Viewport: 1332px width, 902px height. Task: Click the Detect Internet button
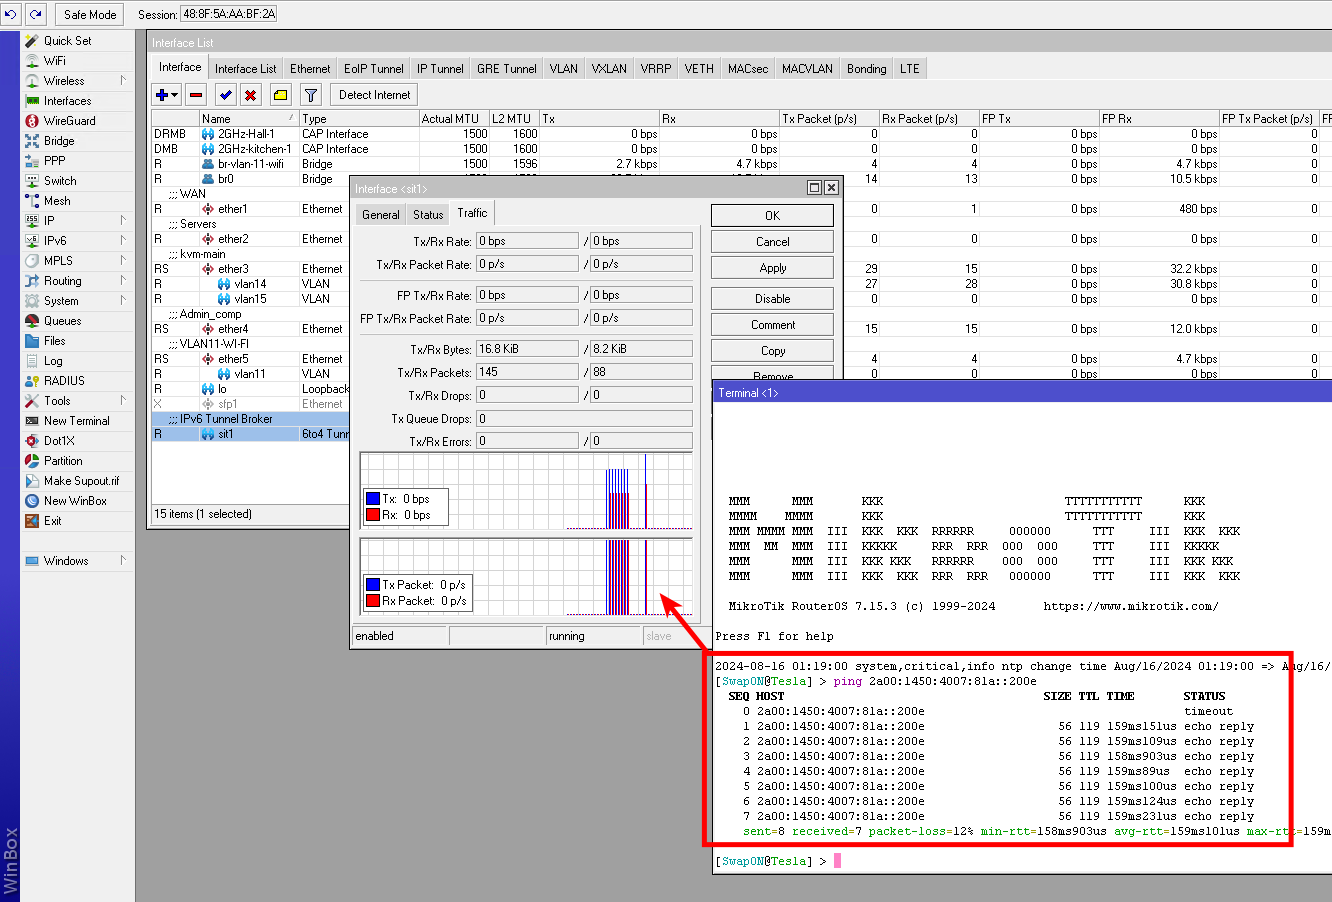(x=374, y=95)
